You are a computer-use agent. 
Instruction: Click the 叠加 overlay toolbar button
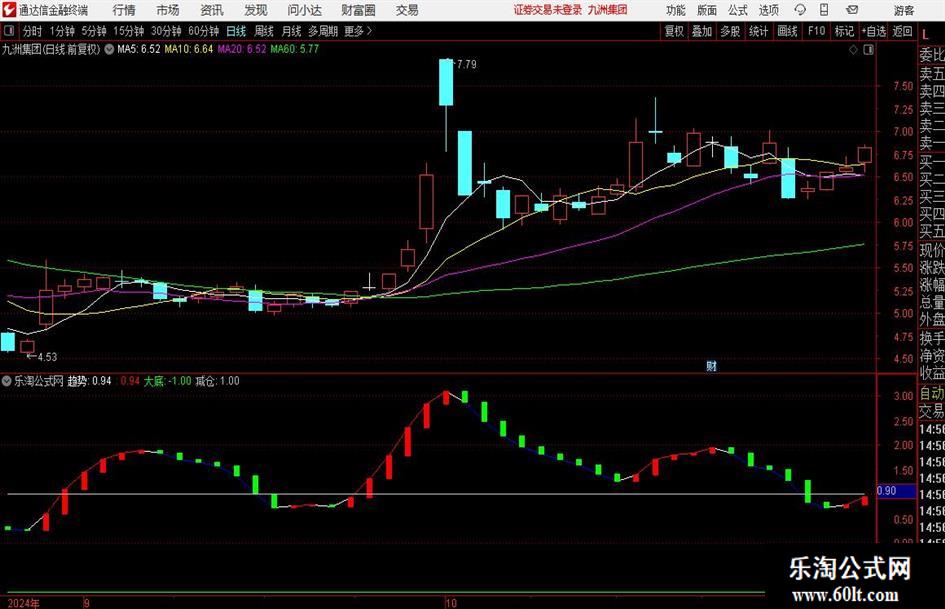pos(702,31)
